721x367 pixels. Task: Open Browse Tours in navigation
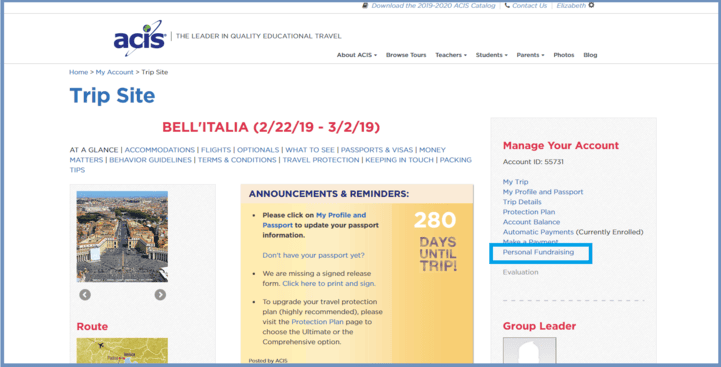coord(406,55)
